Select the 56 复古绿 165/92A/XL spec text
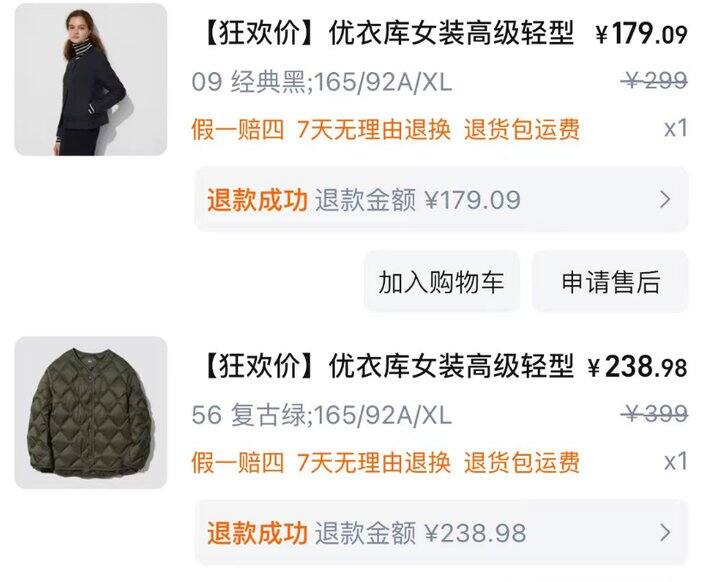720x582 pixels. tap(321, 415)
